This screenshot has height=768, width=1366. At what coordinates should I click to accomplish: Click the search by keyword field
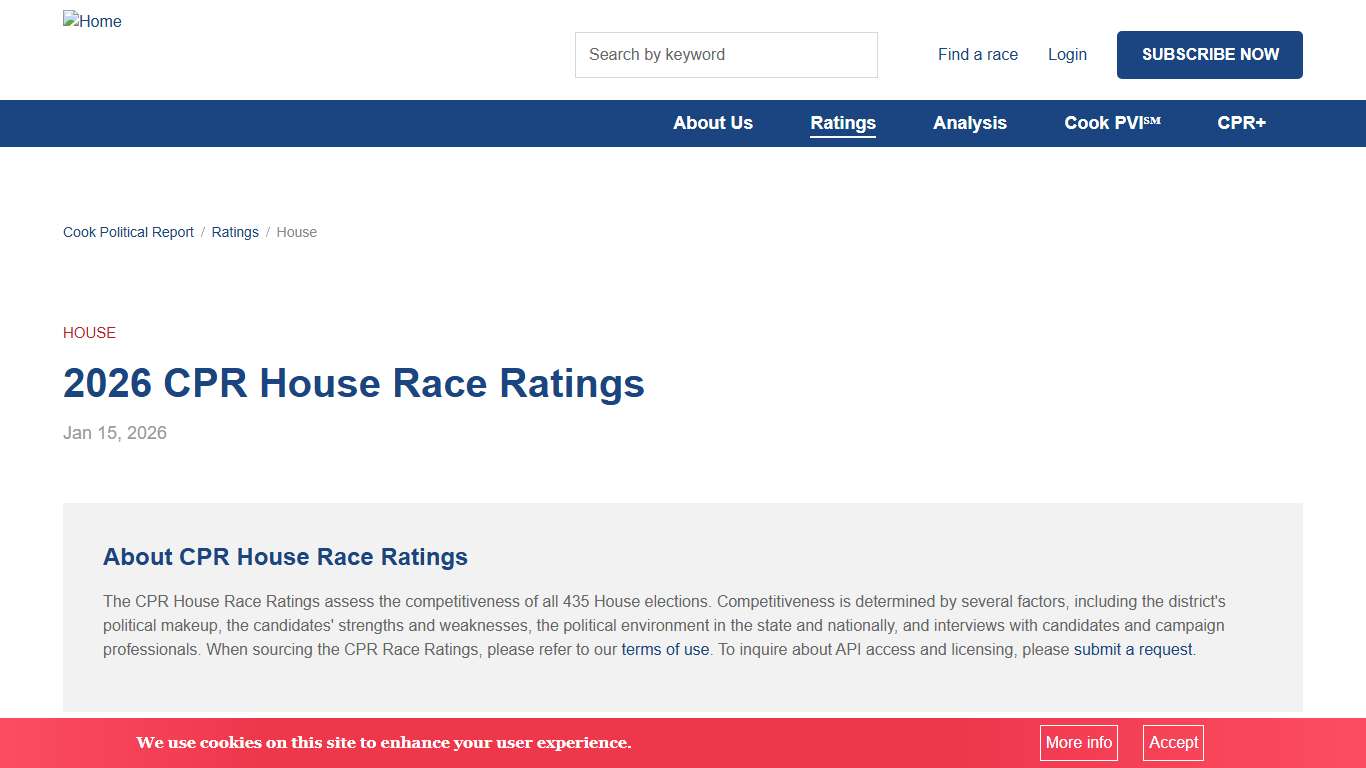click(726, 54)
